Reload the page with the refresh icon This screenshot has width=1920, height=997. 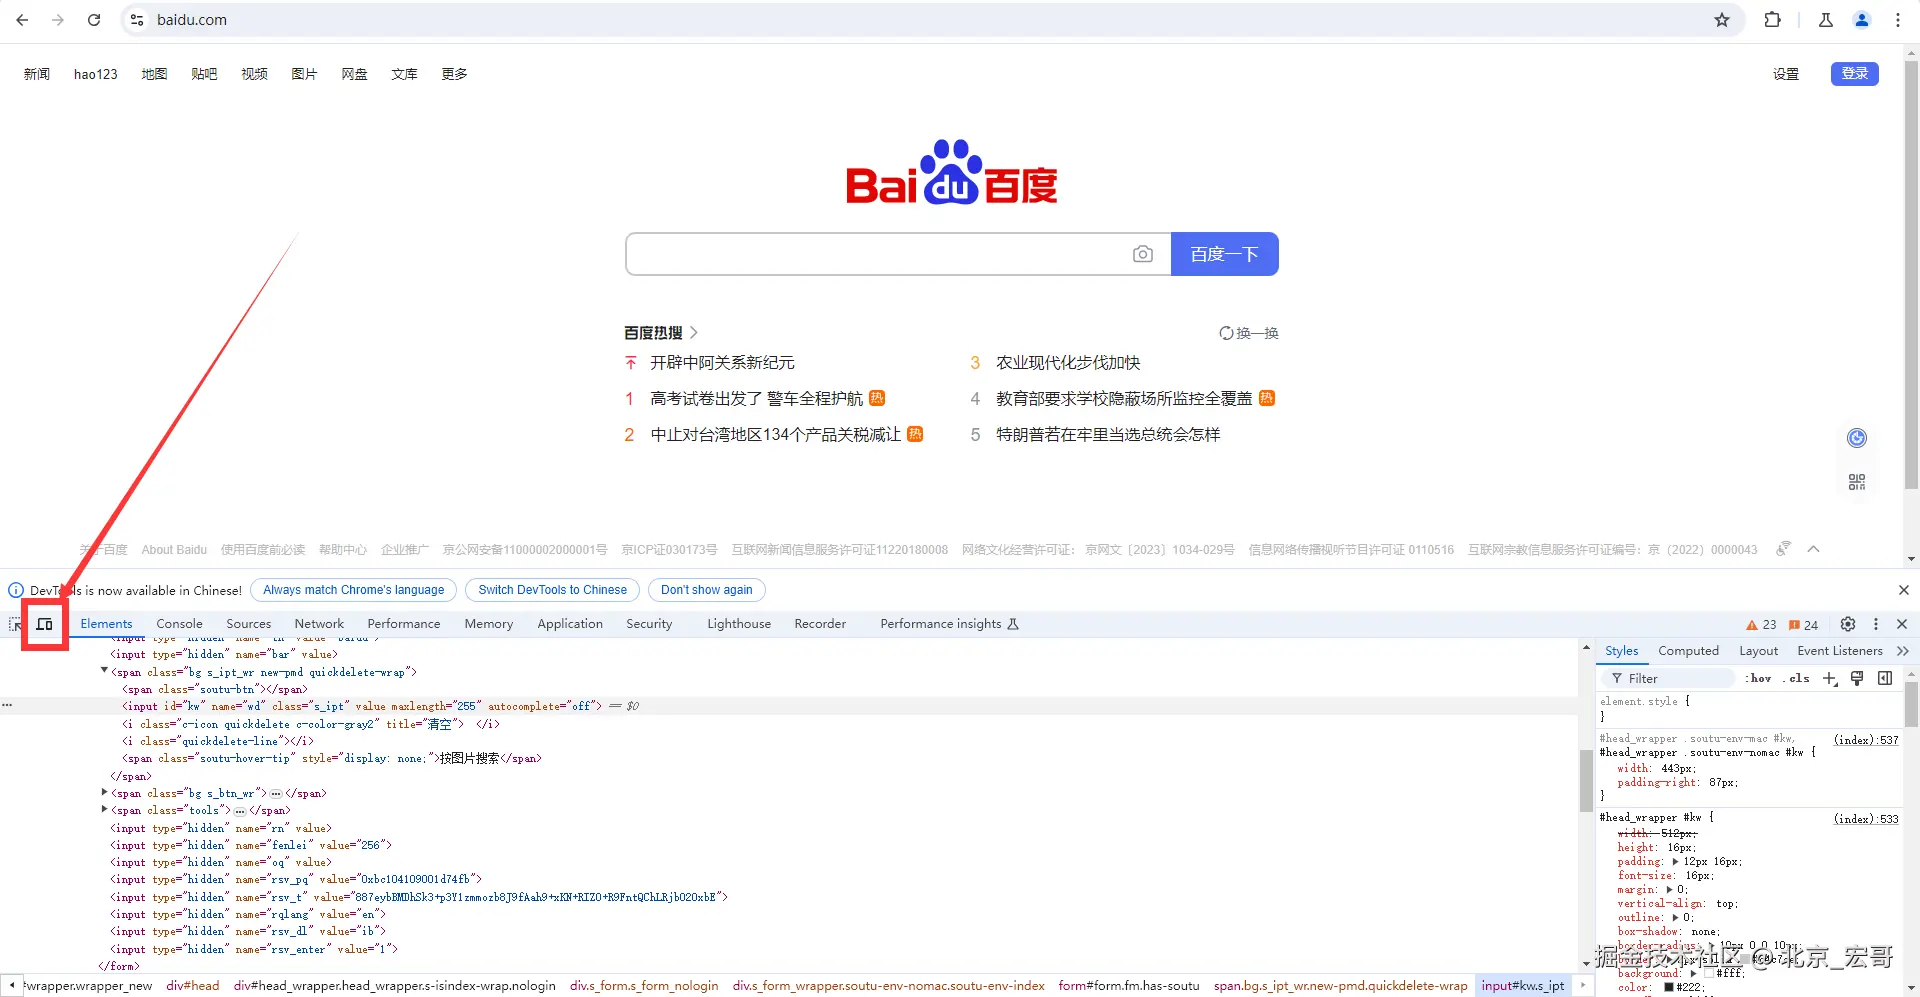coord(94,20)
